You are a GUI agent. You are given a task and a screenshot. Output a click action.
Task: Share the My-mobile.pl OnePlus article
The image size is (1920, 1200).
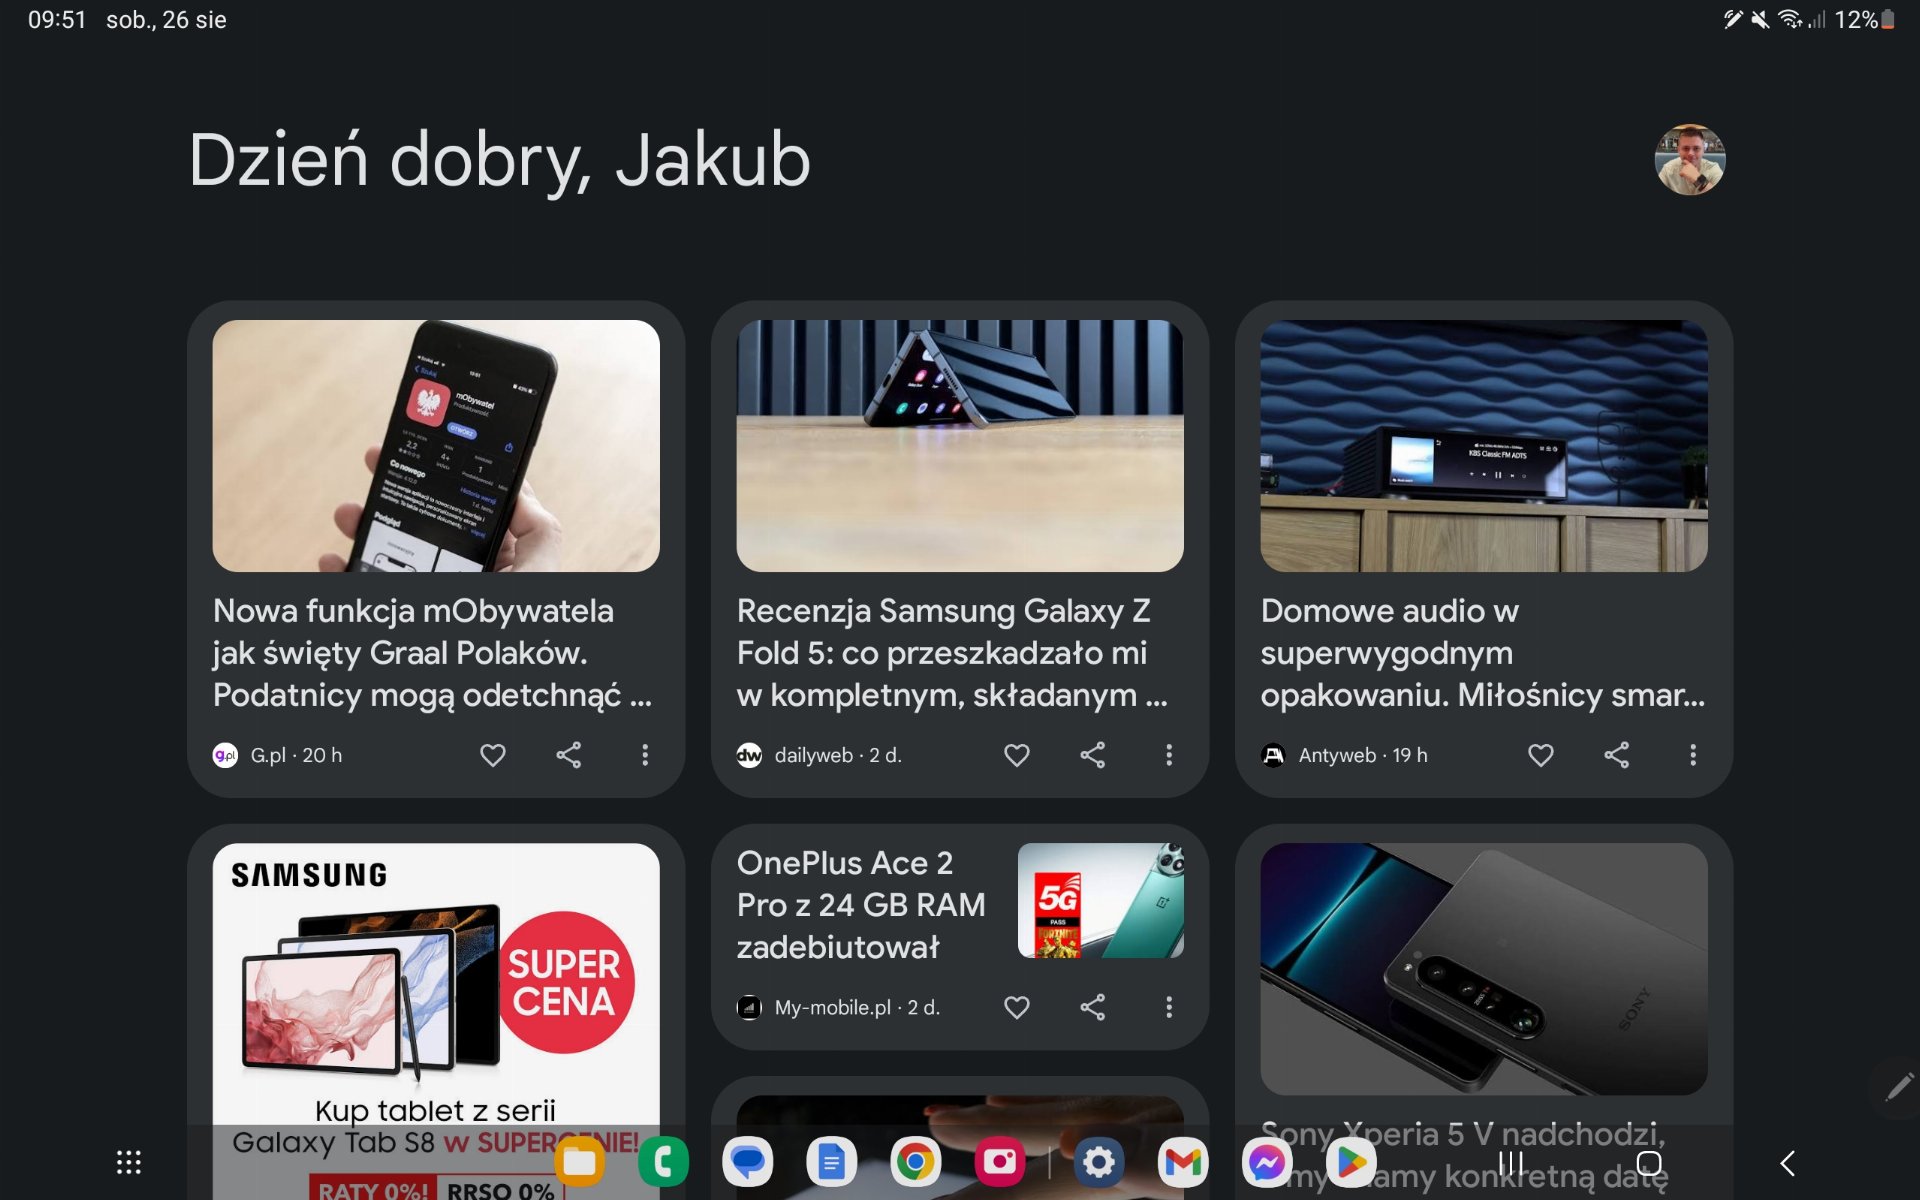(1093, 1007)
